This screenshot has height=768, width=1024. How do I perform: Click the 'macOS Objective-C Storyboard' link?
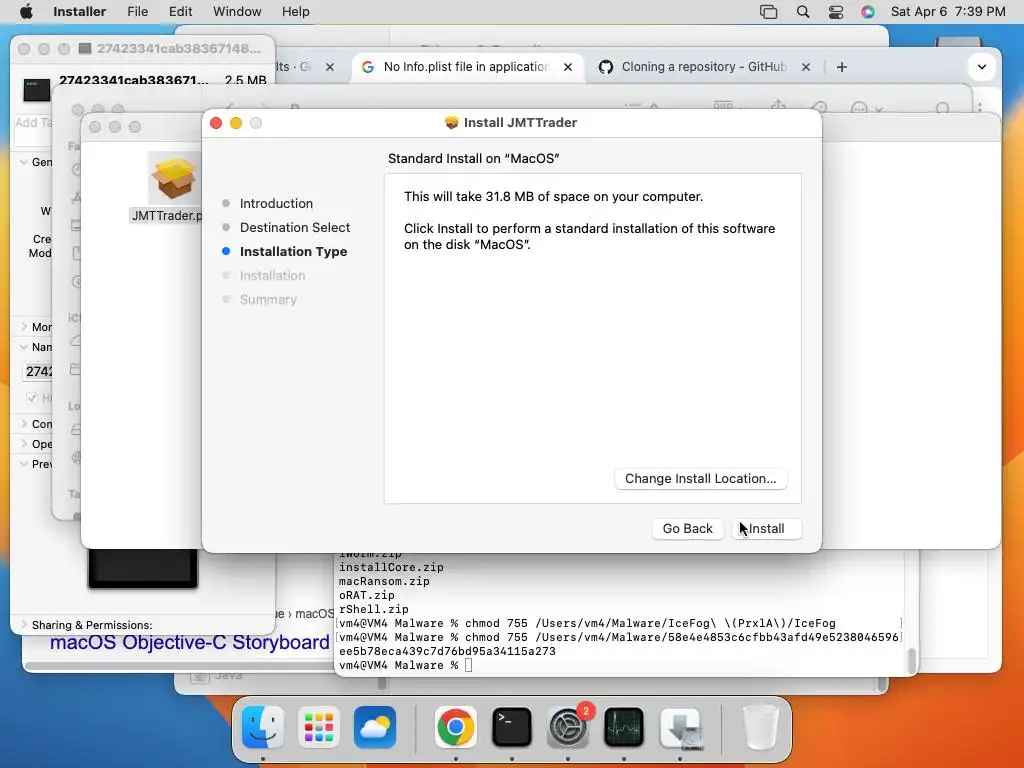[x=189, y=642]
